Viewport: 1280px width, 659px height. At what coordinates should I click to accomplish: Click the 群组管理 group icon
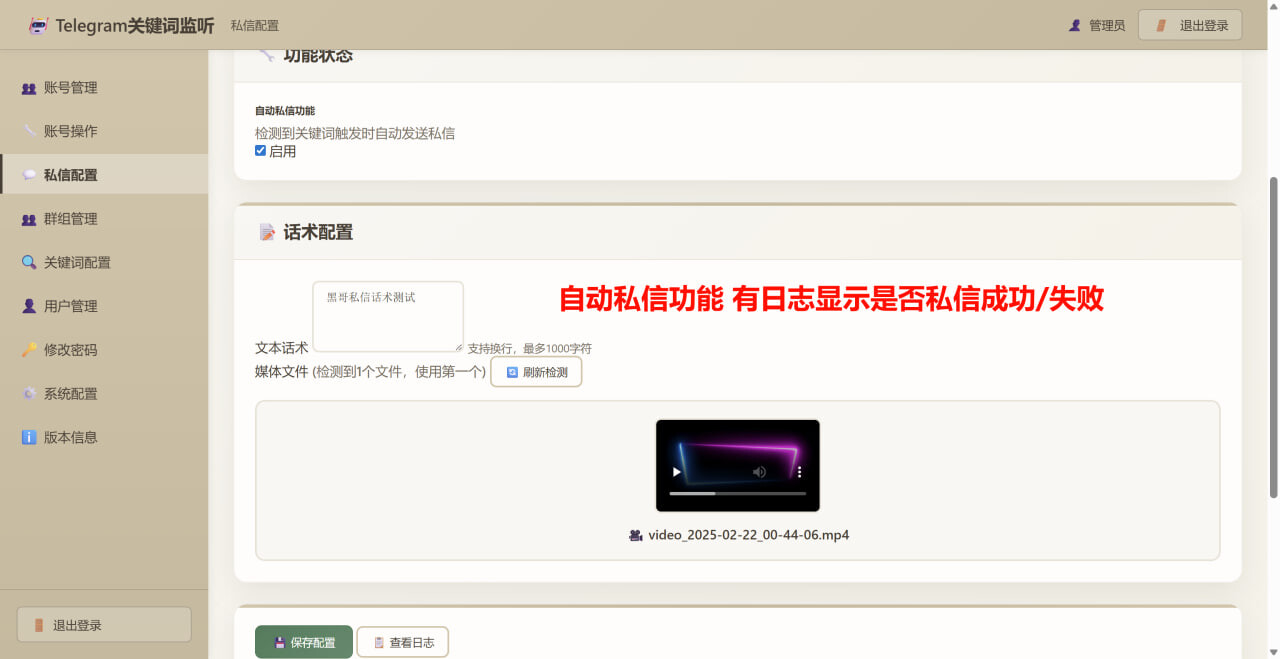tap(29, 219)
